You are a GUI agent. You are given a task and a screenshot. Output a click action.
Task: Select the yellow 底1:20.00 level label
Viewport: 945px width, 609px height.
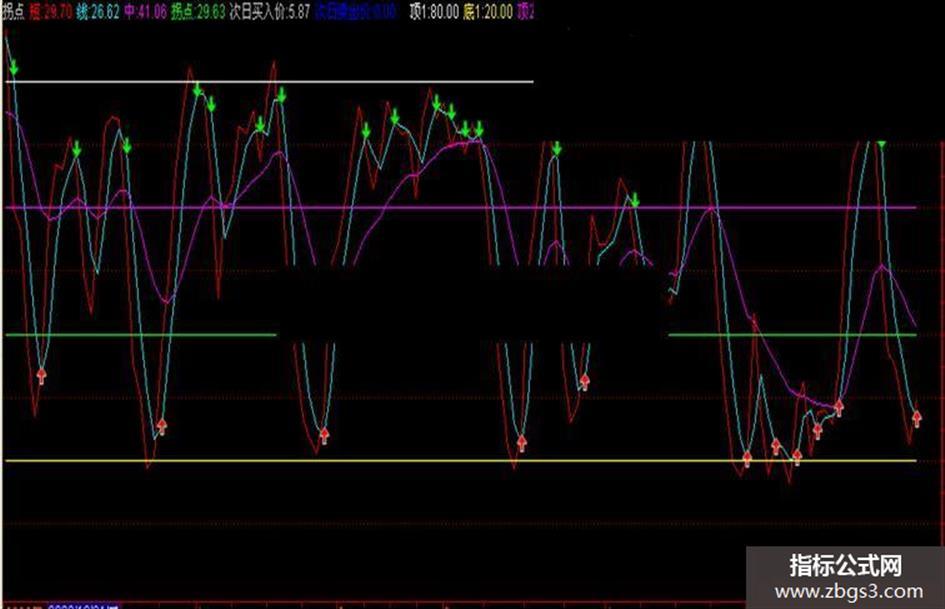click(488, 11)
